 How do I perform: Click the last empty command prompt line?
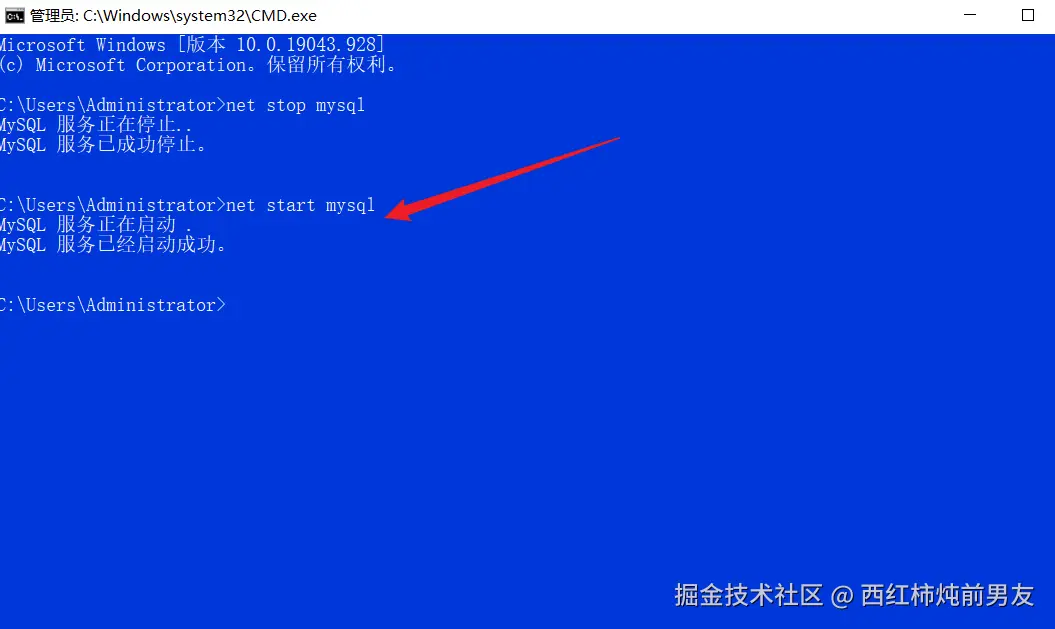(x=112, y=305)
